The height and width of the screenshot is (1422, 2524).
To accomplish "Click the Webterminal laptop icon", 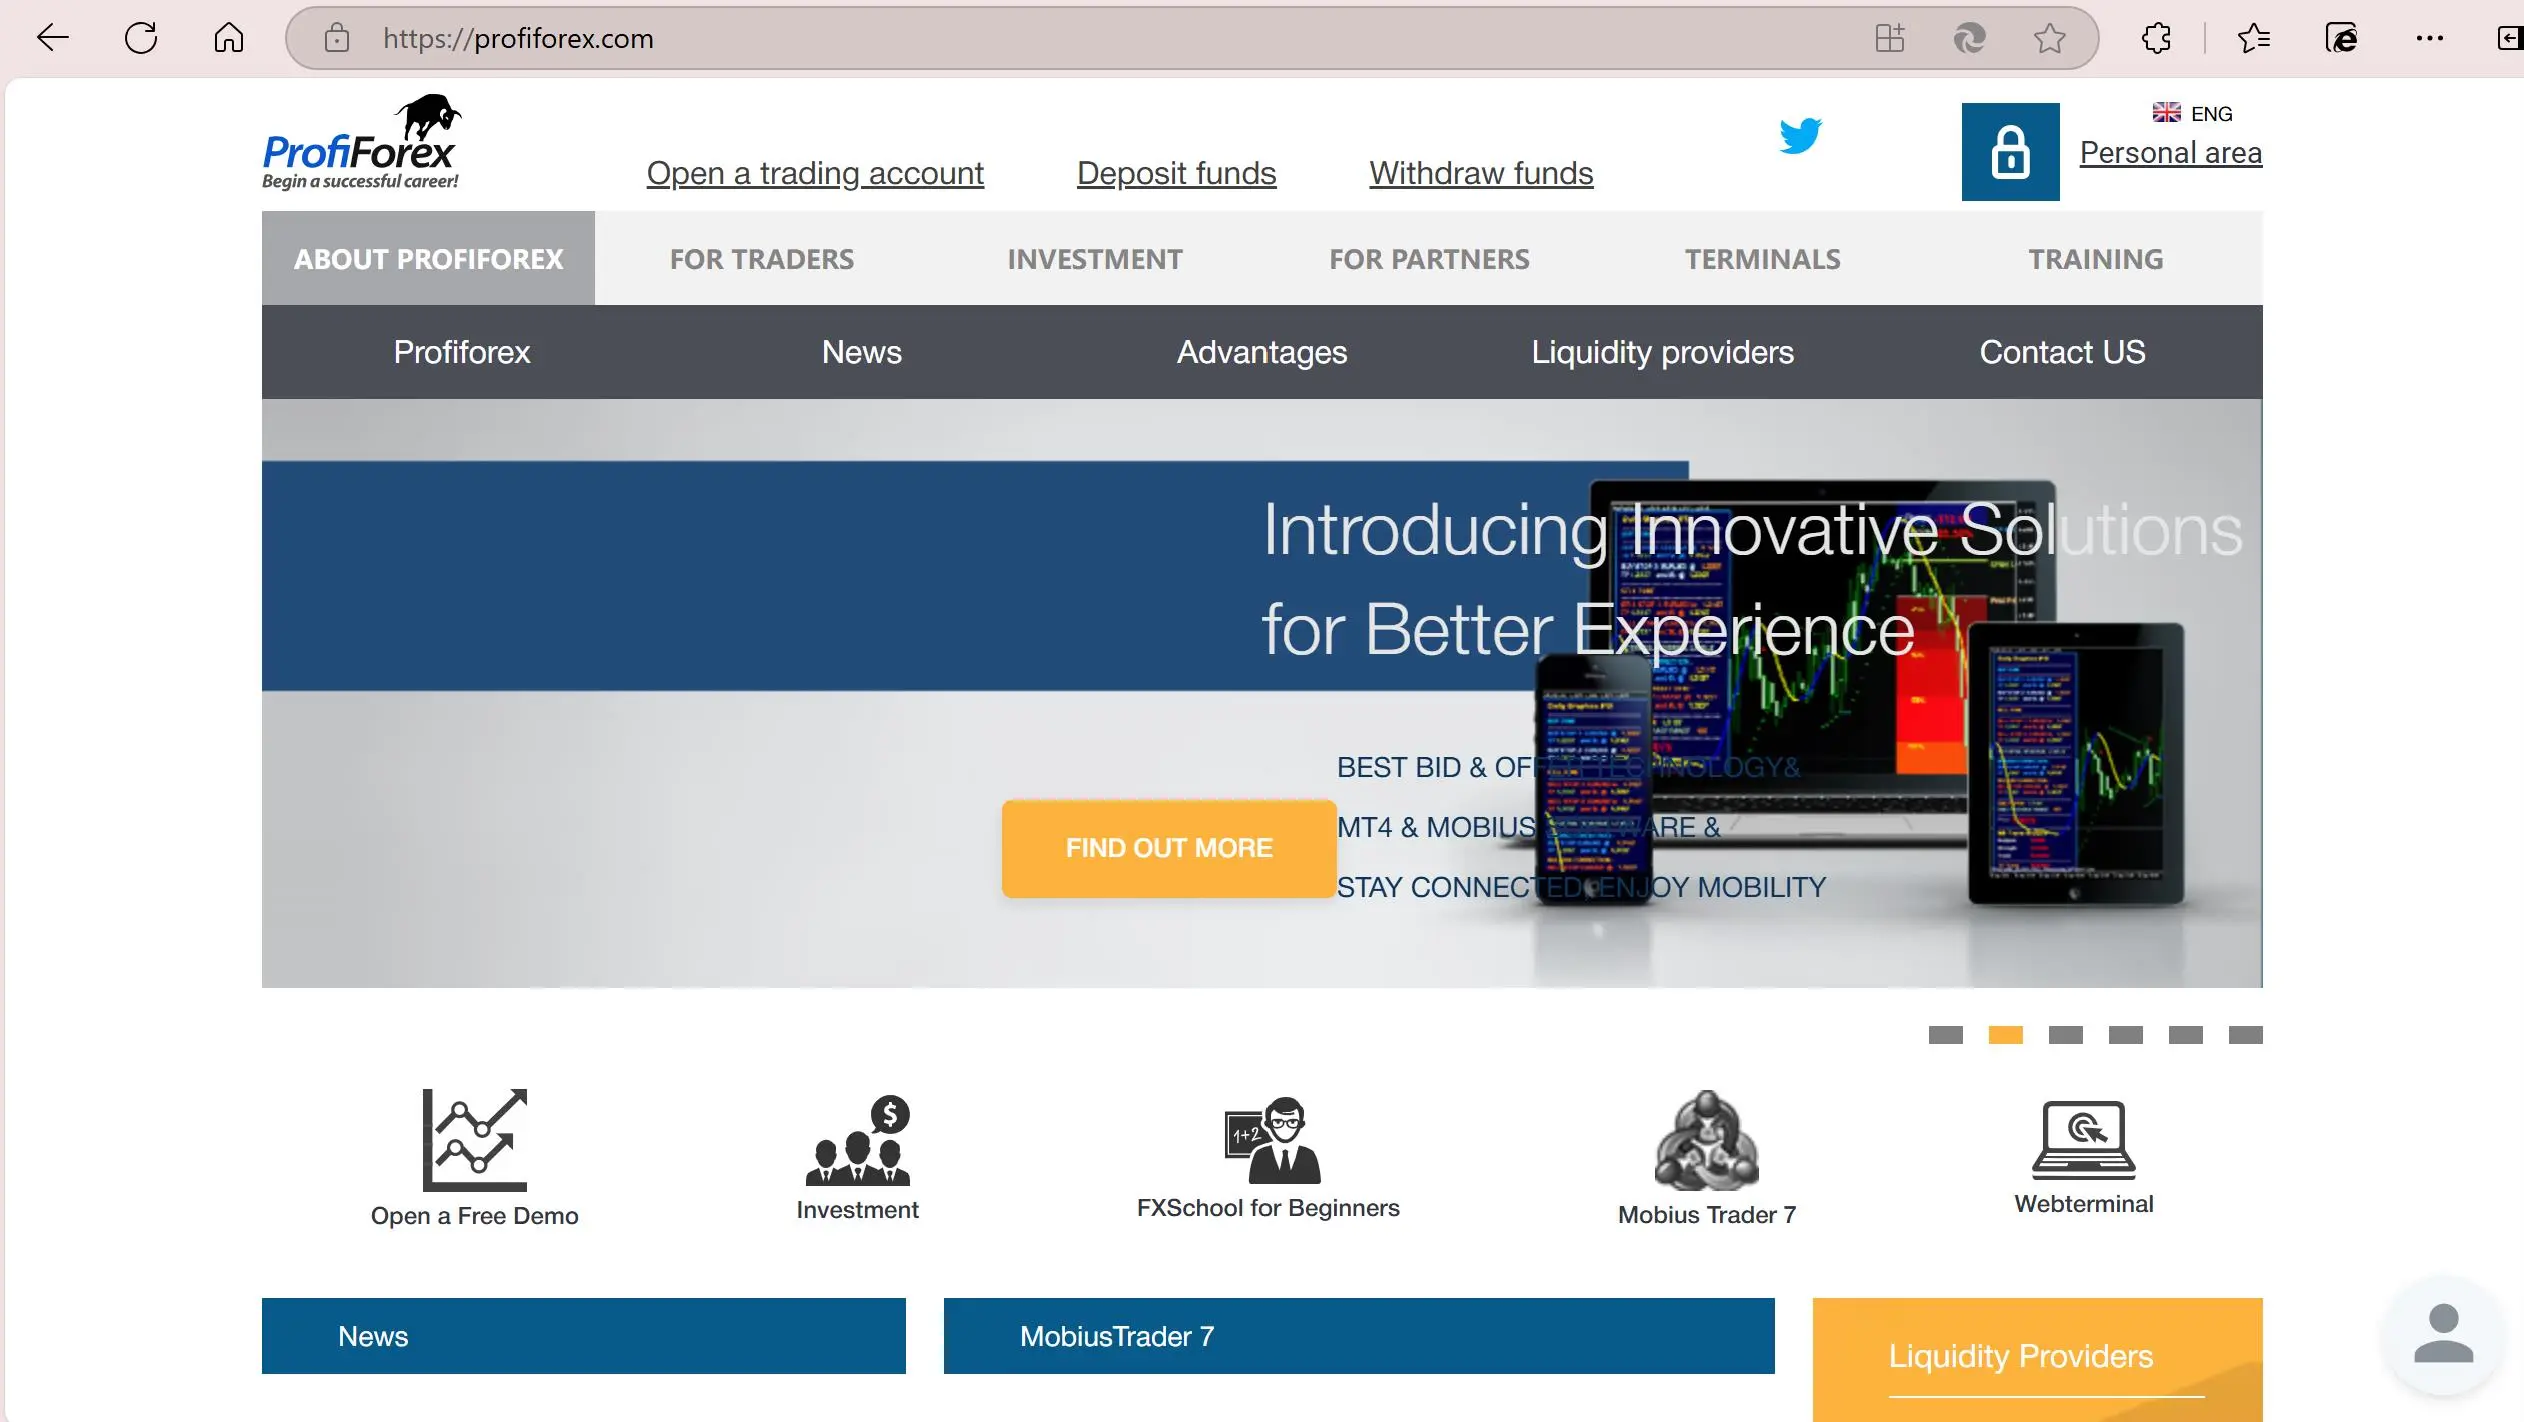I will tap(2084, 1140).
